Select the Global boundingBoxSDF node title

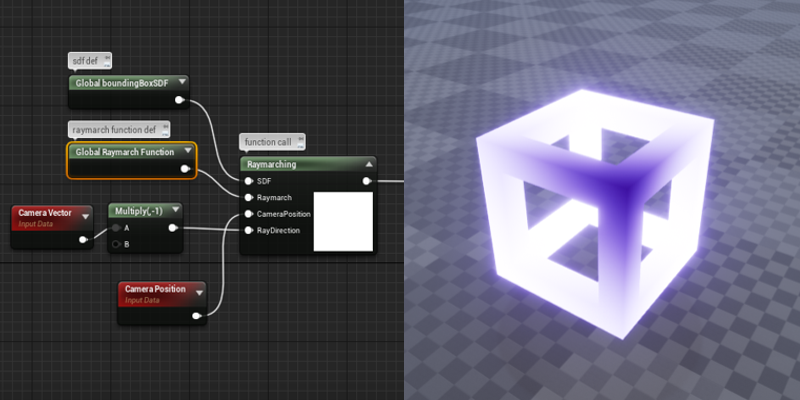coord(122,83)
